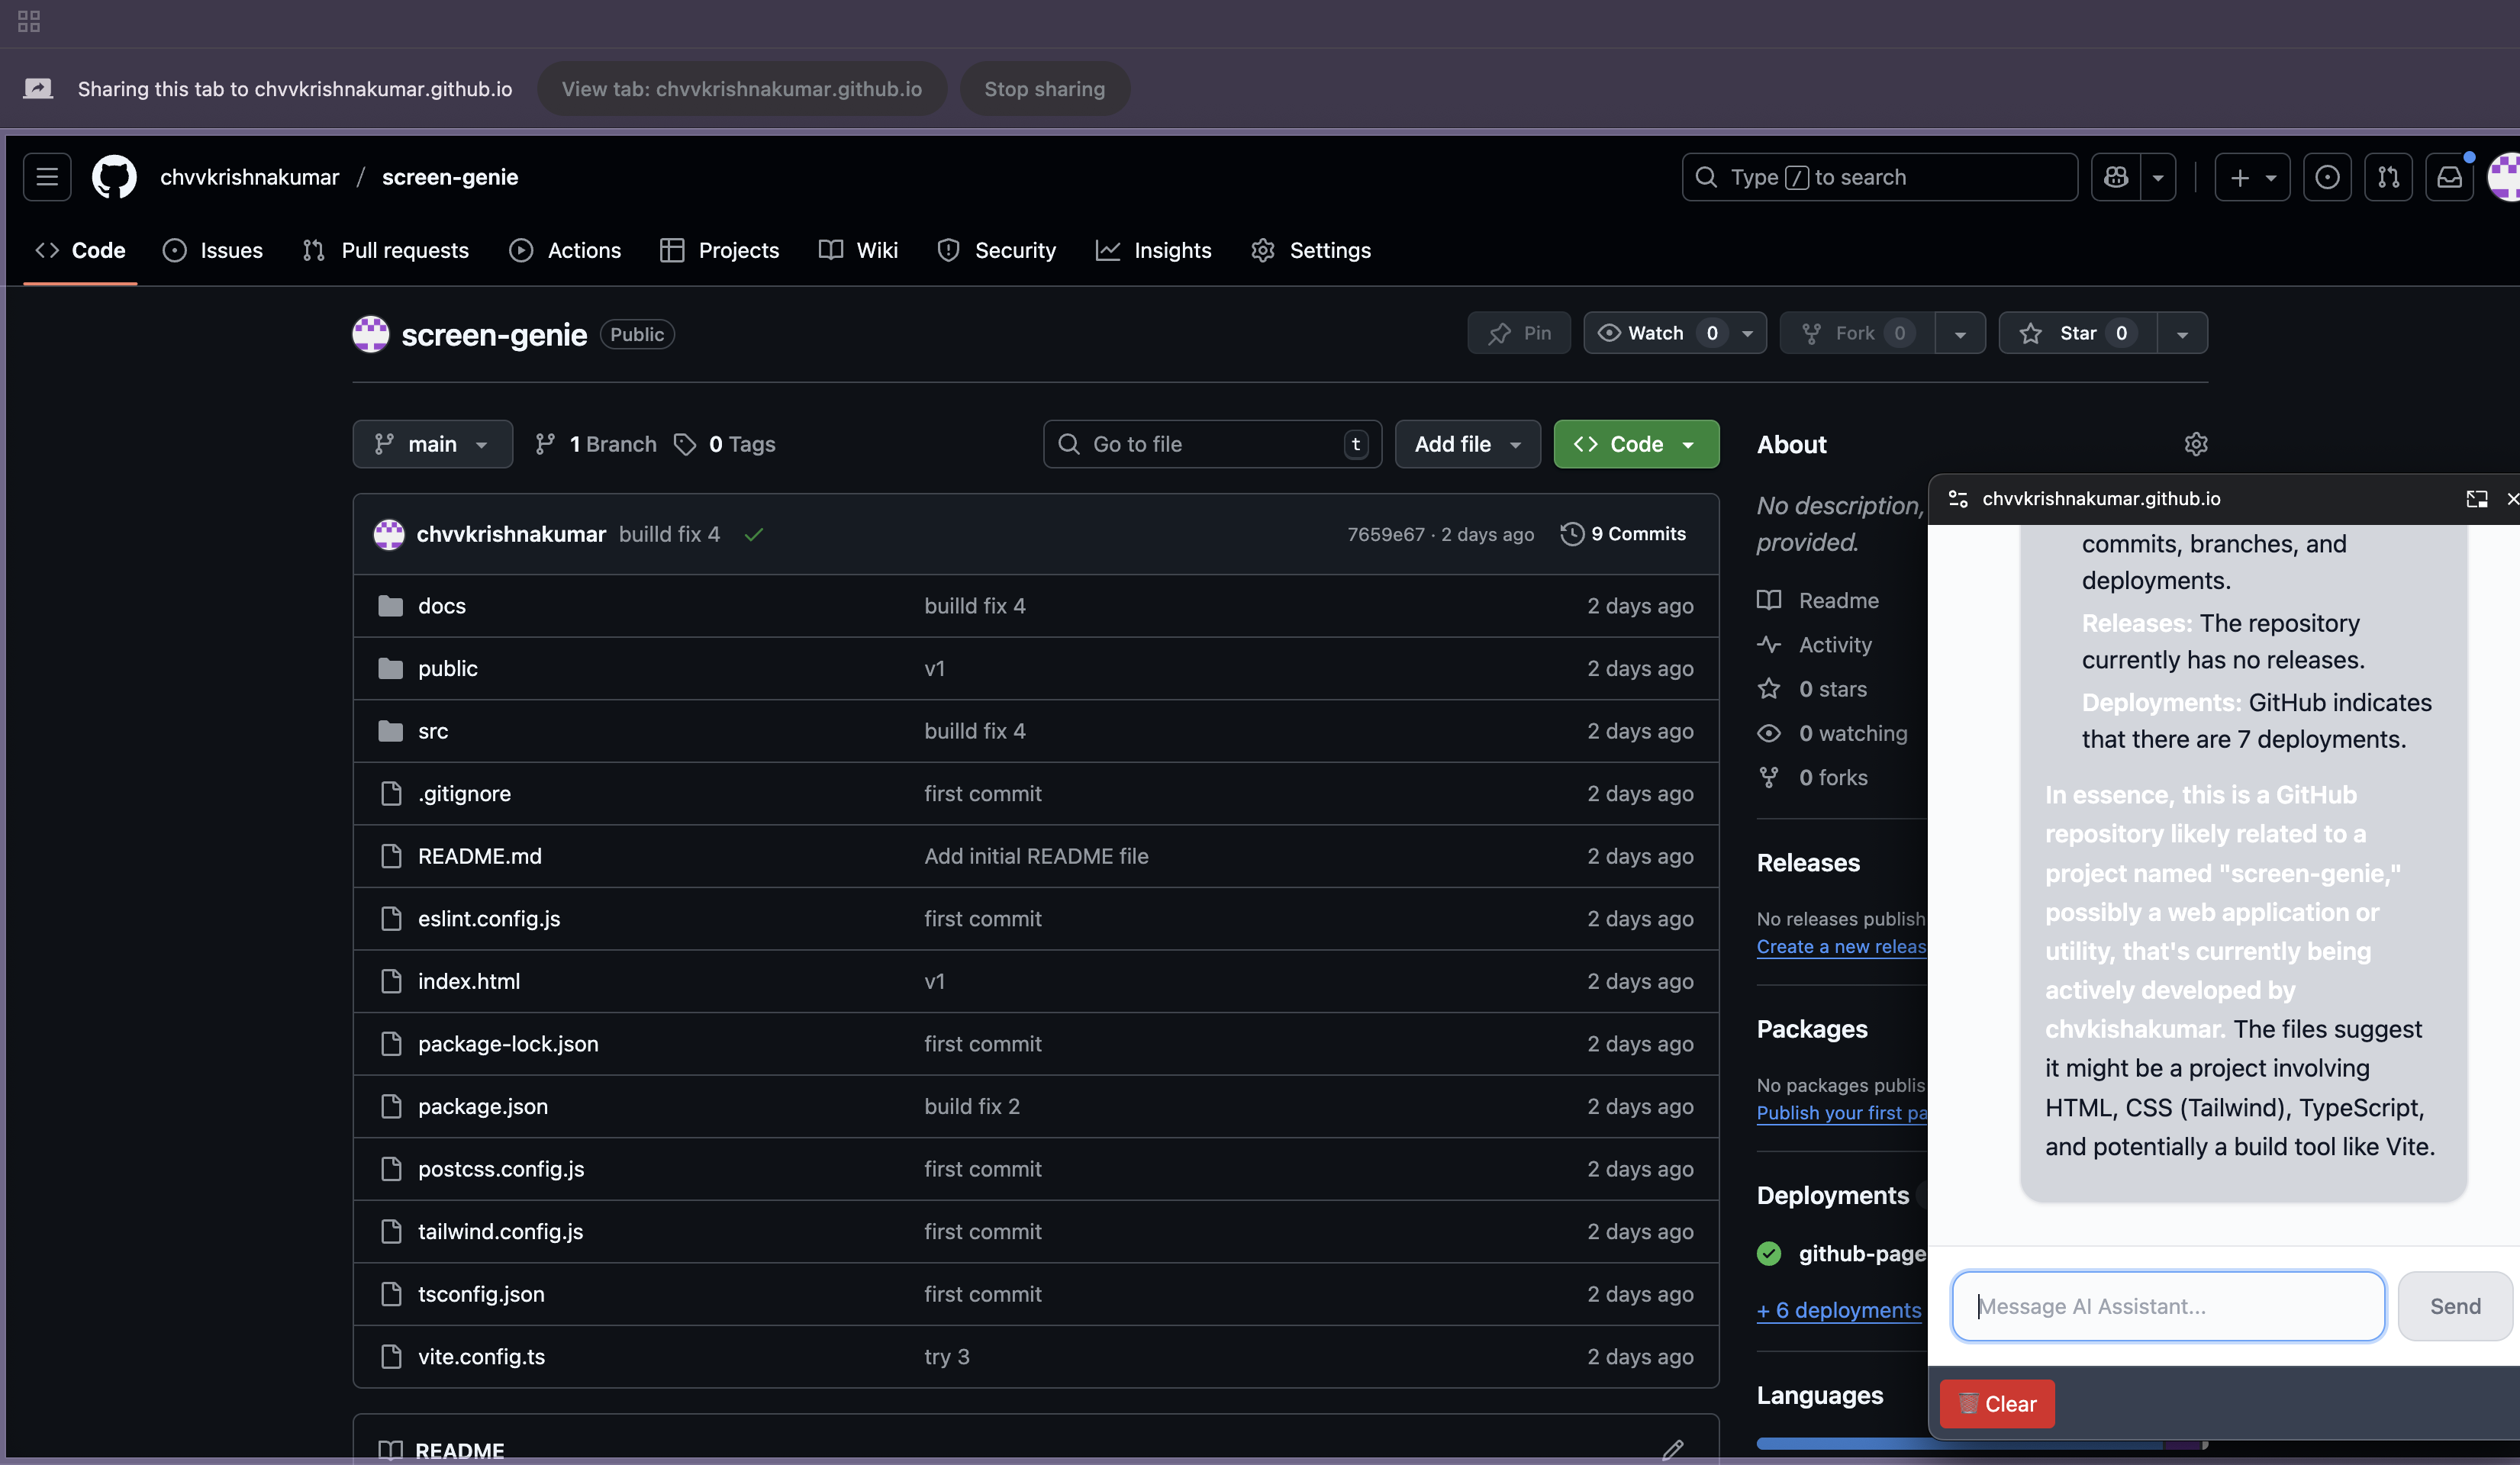2520x1465 pixels.
Task: Open the issues icon in header
Action: coord(2327,177)
